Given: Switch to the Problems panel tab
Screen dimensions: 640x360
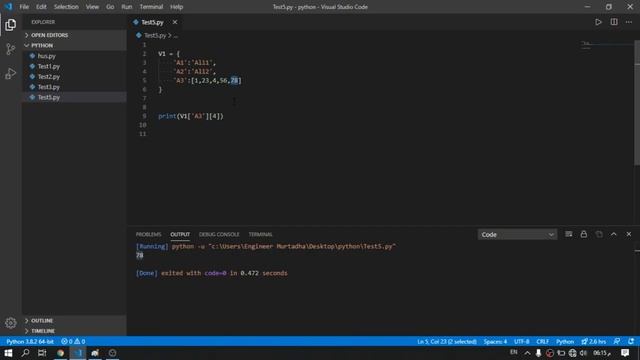Looking at the screenshot, I should point(149,234).
